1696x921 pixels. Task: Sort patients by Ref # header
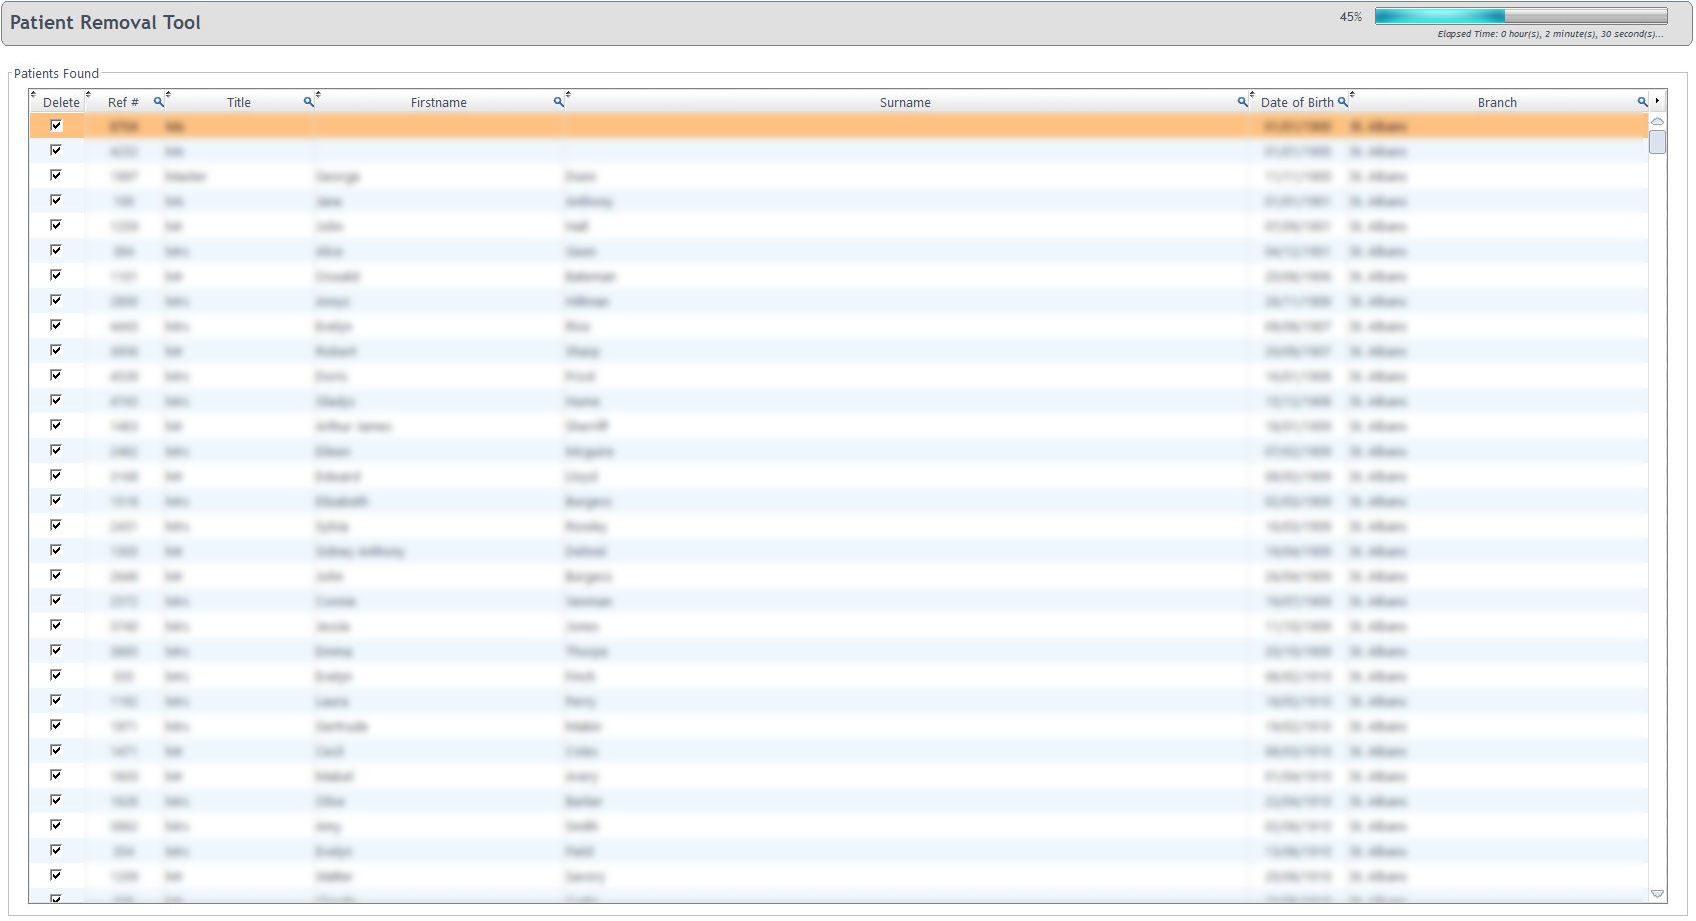click(123, 102)
